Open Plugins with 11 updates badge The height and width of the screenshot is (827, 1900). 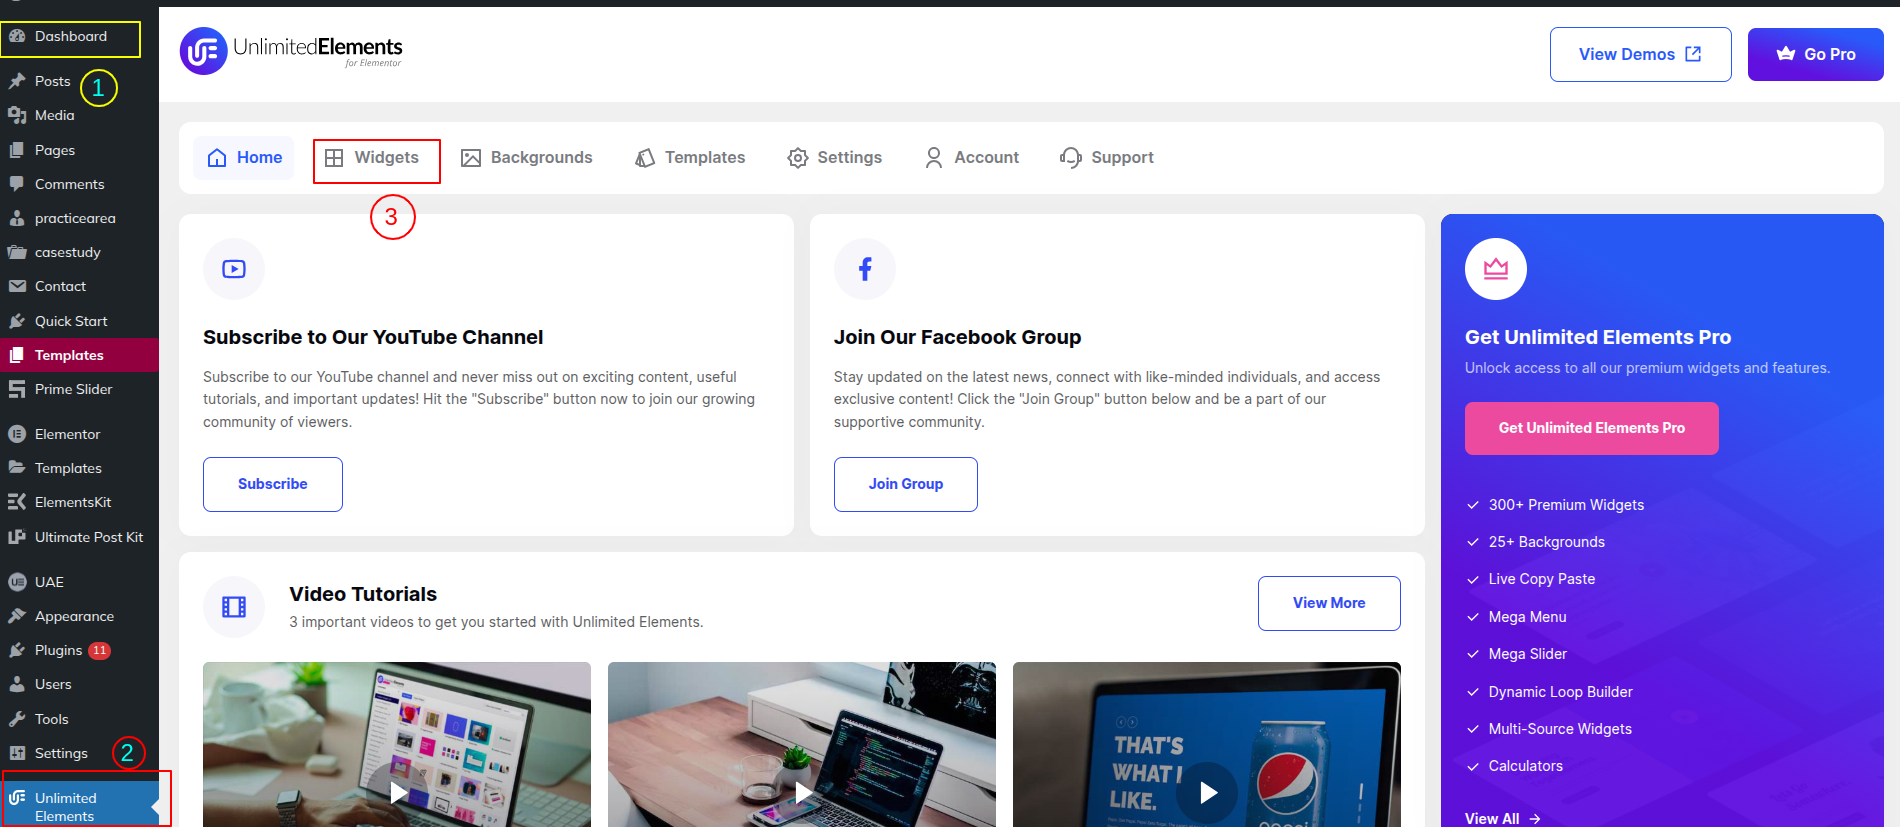pos(58,650)
